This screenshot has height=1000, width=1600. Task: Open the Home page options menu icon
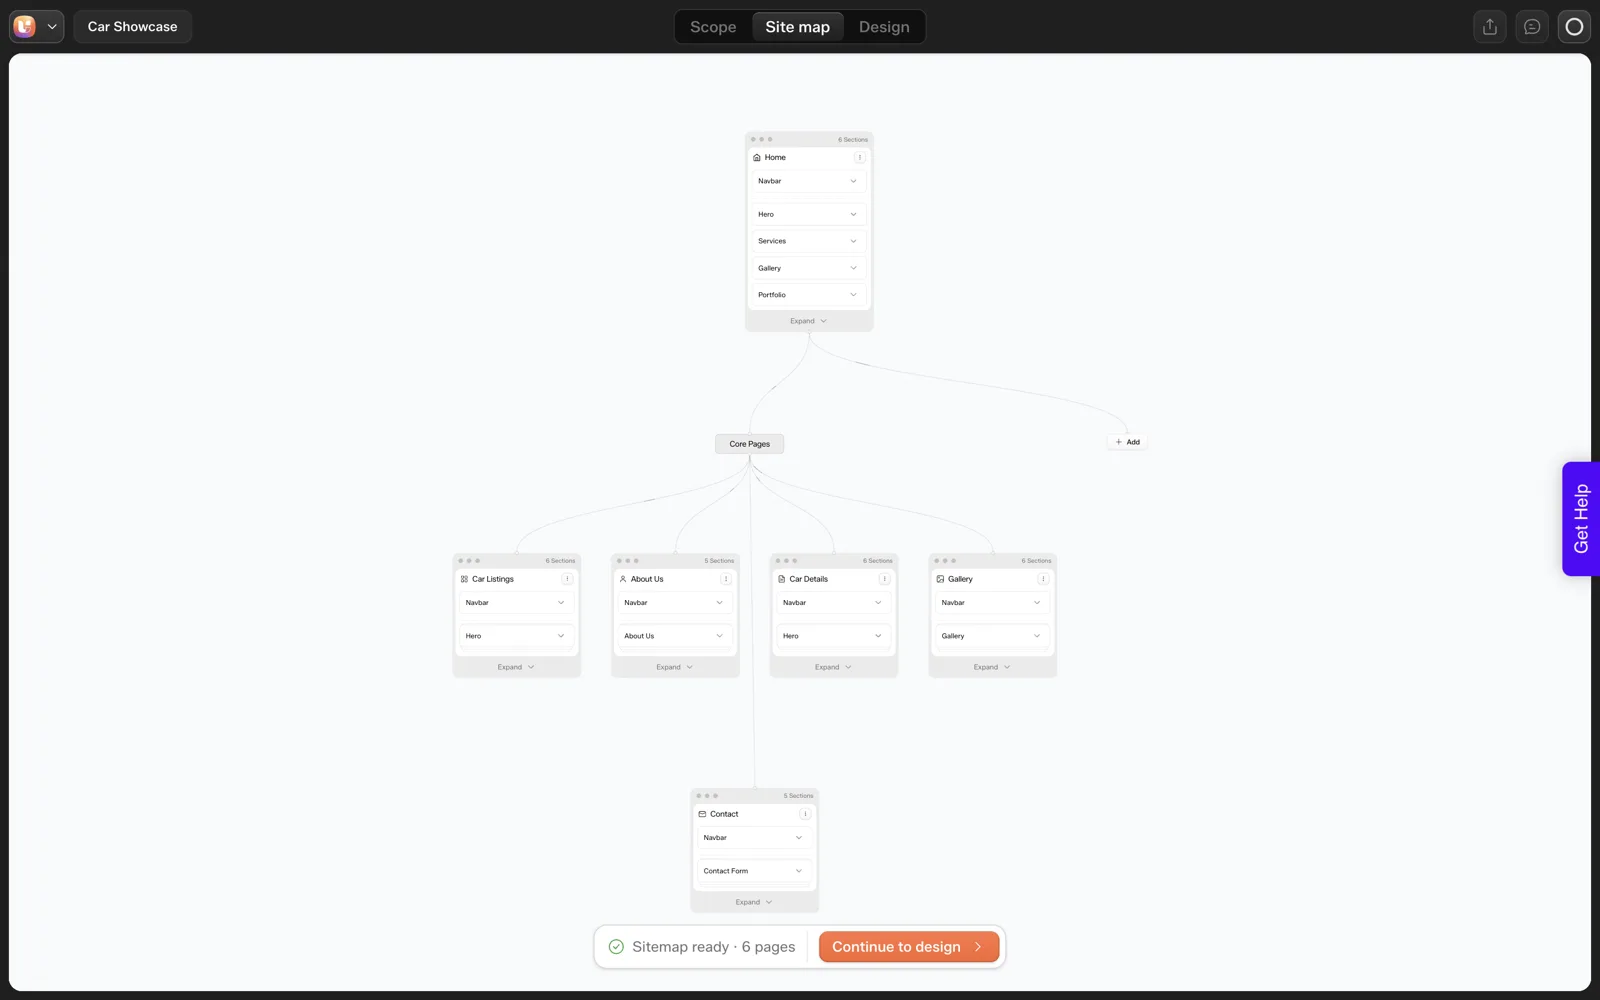[x=860, y=157]
